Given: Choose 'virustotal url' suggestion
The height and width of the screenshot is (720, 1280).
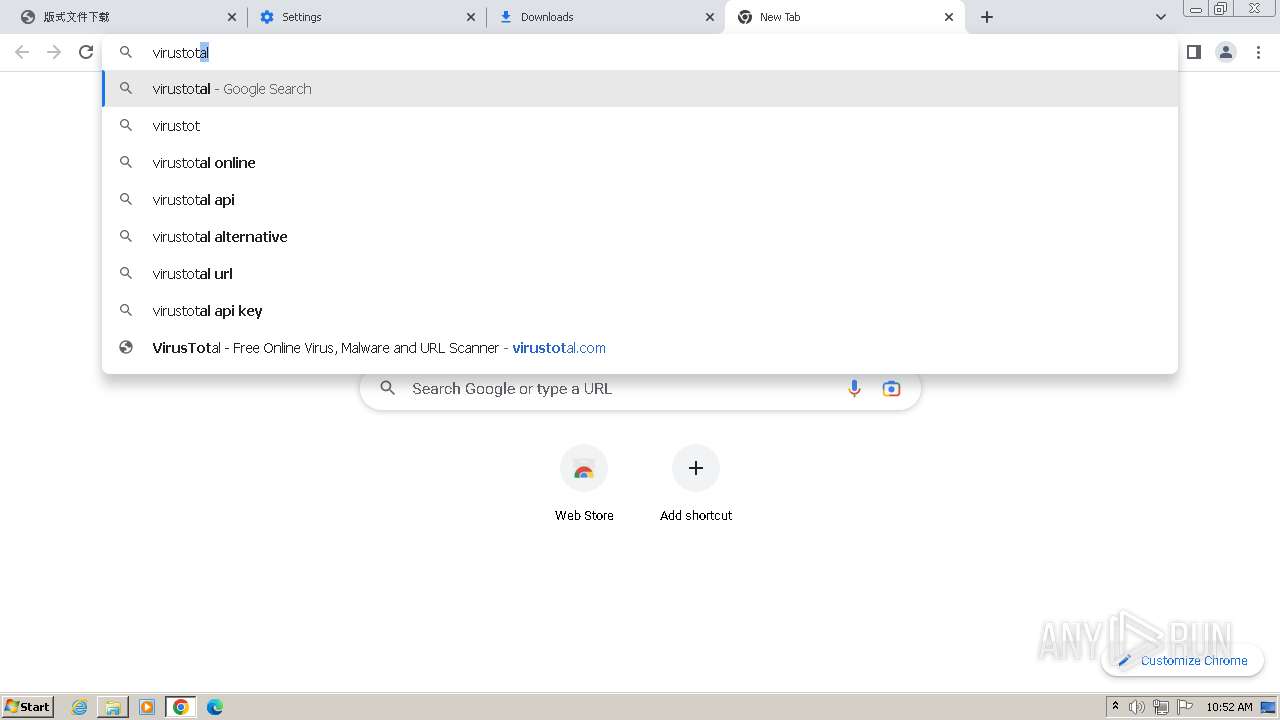Looking at the screenshot, I should click(640, 274).
